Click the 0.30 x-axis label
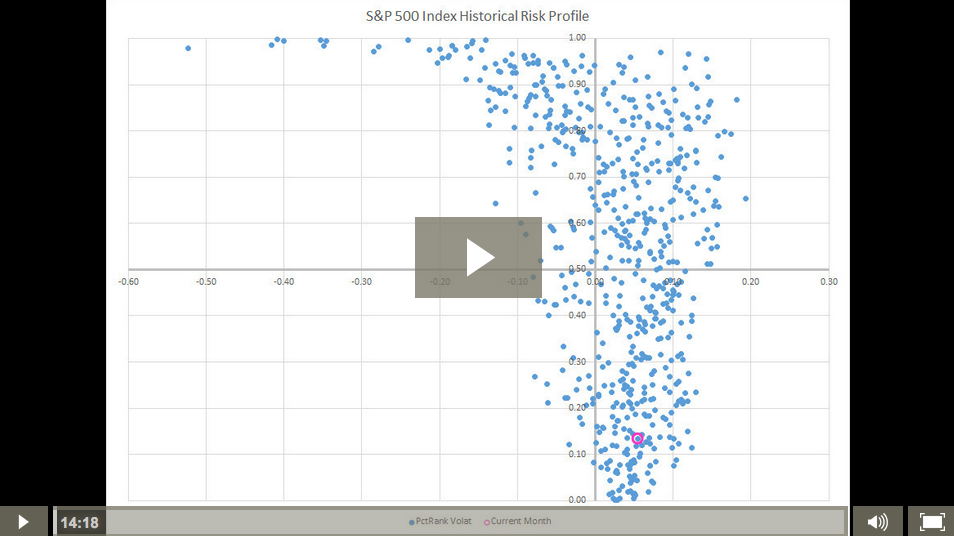The width and height of the screenshot is (954, 536). point(829,282)
